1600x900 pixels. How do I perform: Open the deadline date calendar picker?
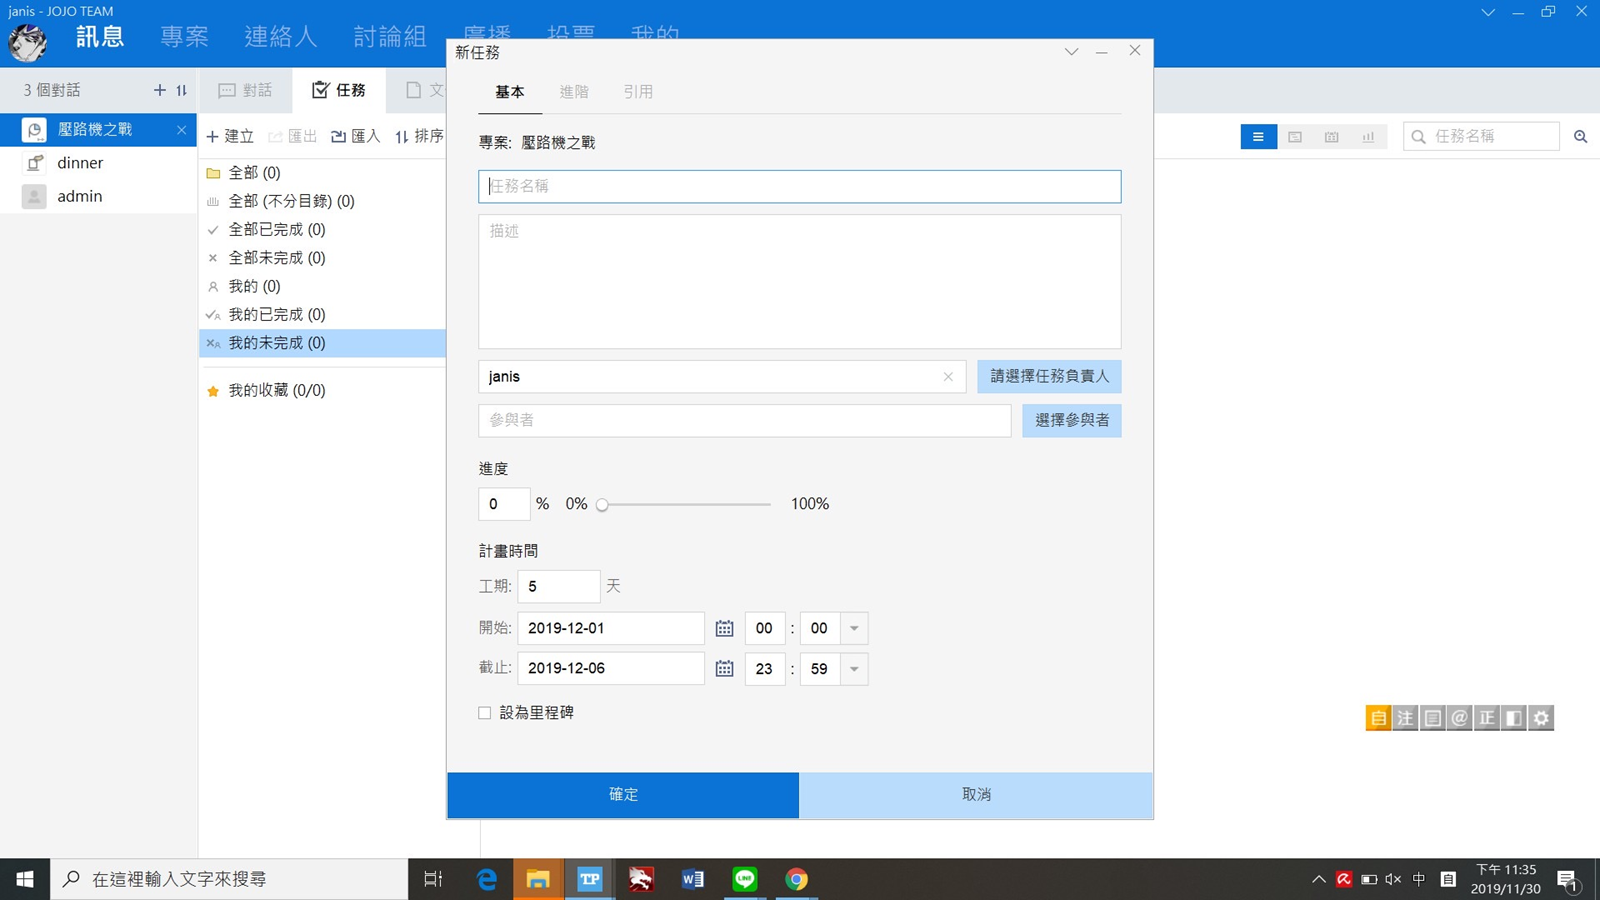tap(724, 668)
